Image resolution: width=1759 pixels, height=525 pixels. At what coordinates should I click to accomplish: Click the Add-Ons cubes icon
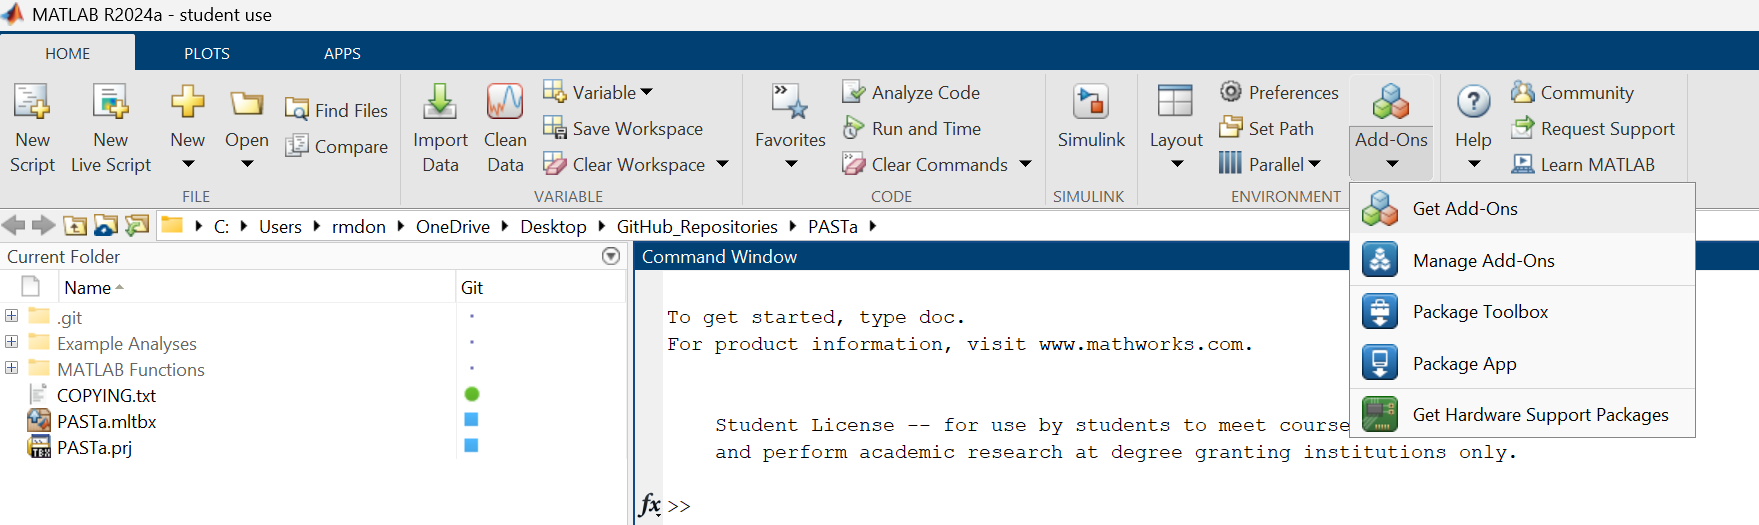point(1390,102)
